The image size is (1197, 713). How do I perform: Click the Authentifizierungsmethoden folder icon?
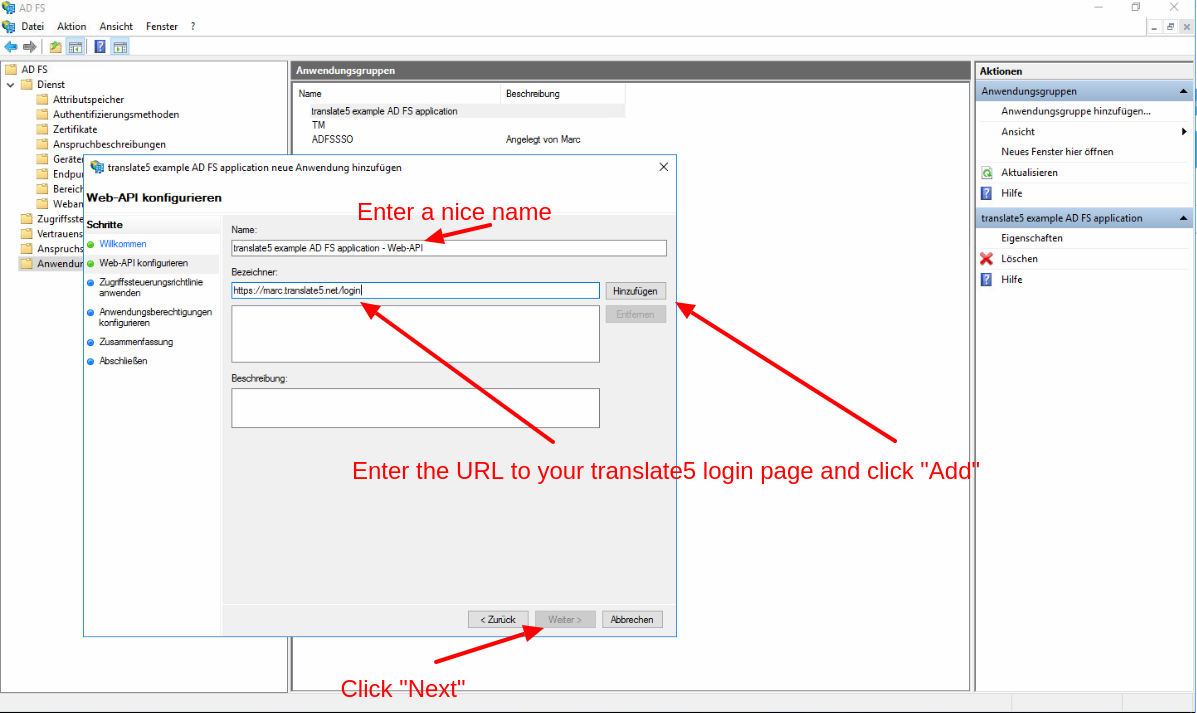pos(43,115)
